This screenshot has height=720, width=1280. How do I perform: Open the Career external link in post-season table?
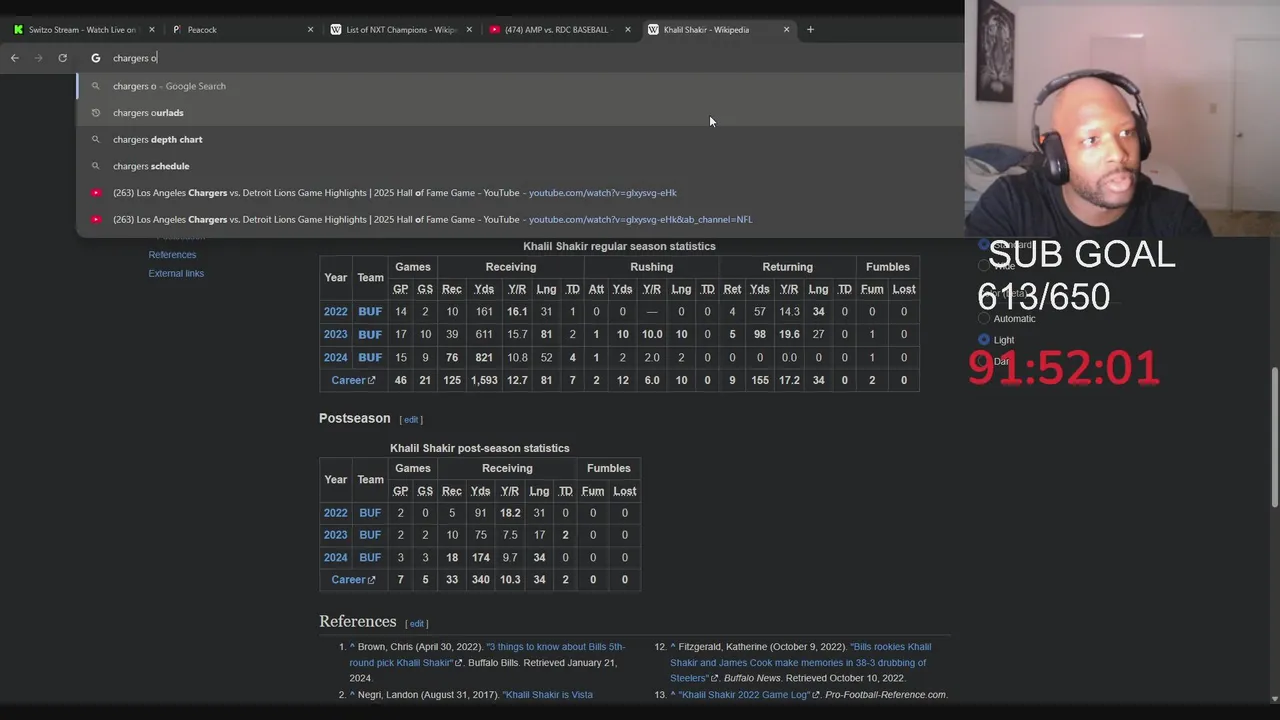click(x=353, y=580)
